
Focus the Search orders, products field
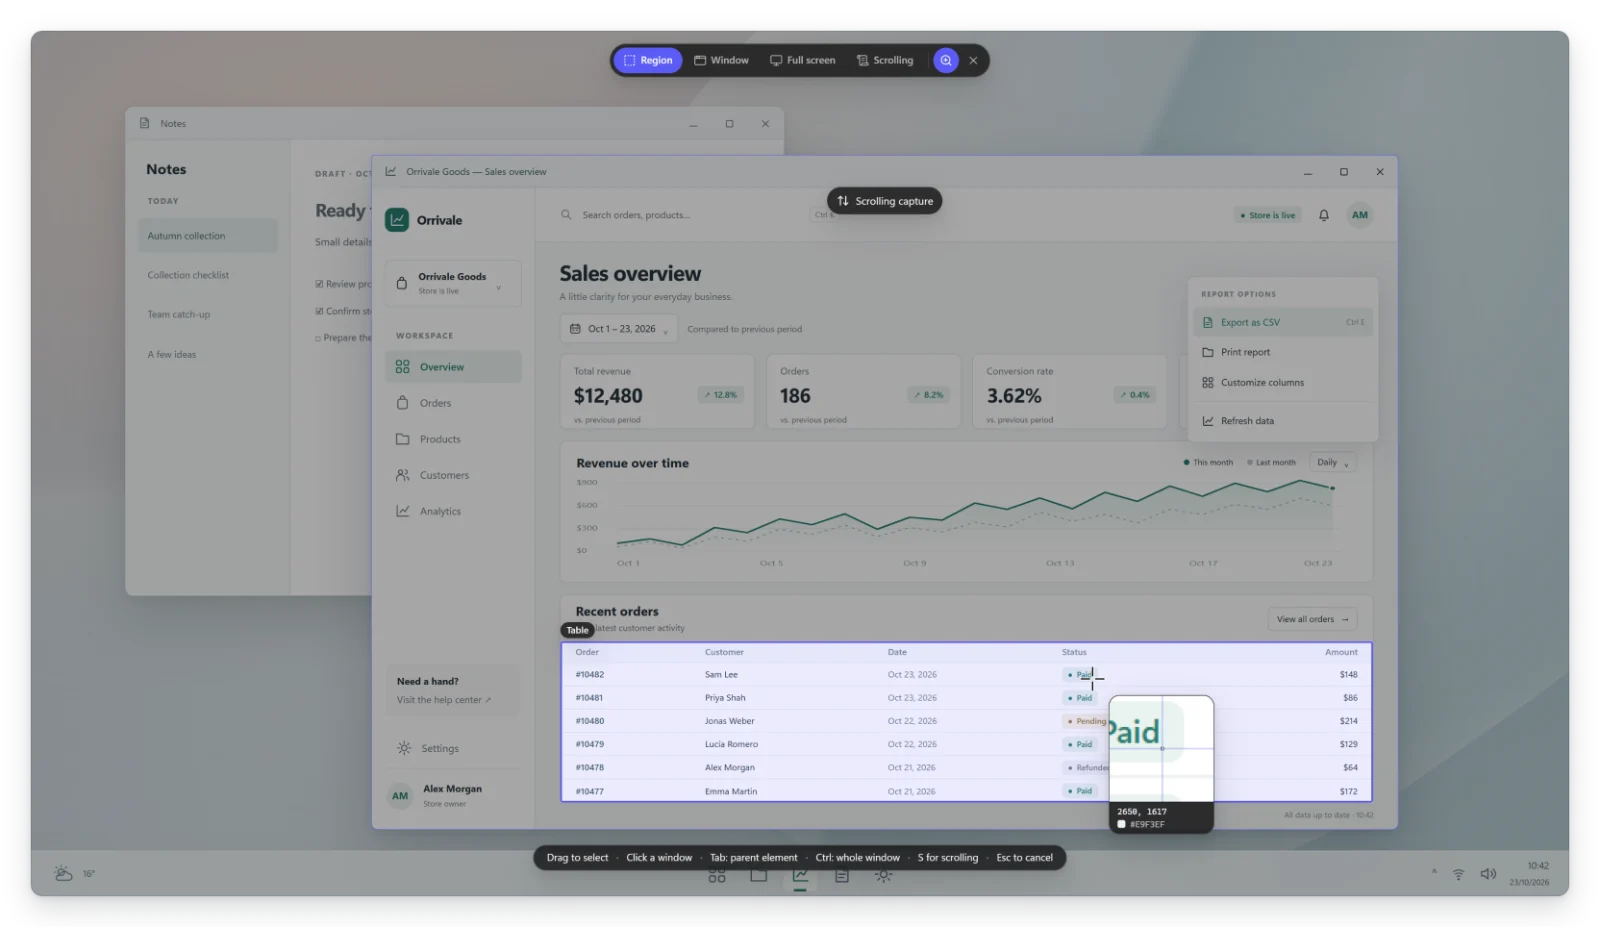(x=698, y=215)
